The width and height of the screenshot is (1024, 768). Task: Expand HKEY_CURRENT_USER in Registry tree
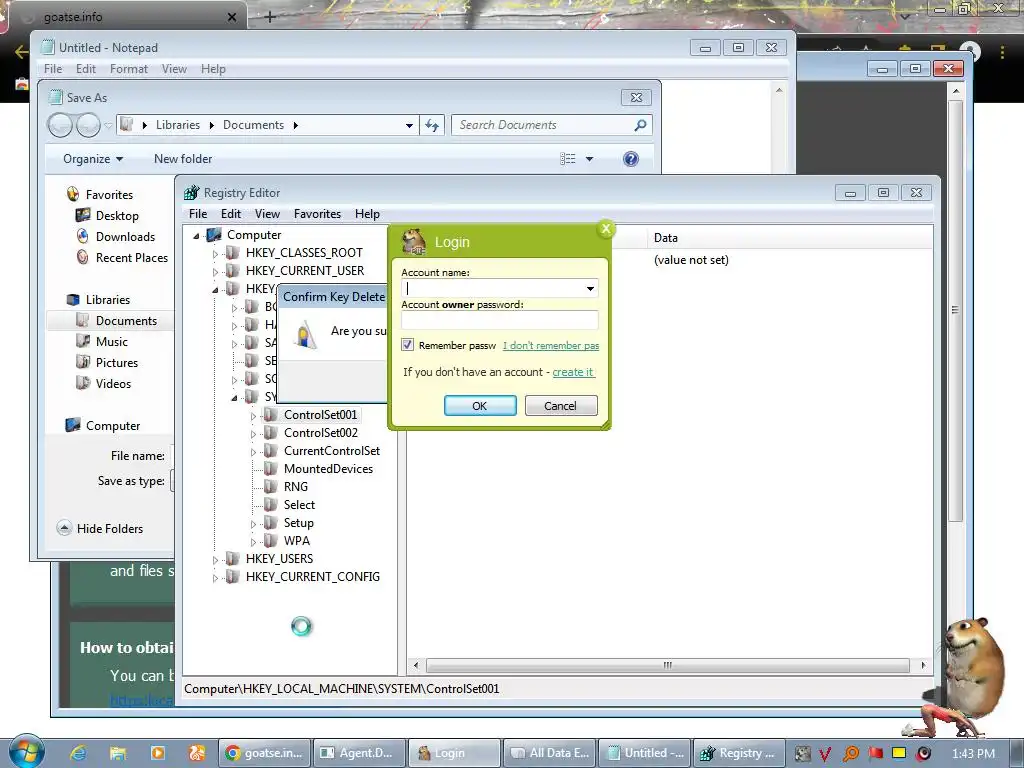215,271
